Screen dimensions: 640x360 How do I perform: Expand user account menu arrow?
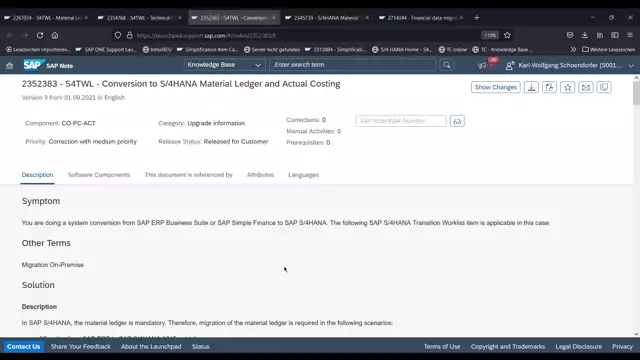pyautogui.click(x=631, y=66)
